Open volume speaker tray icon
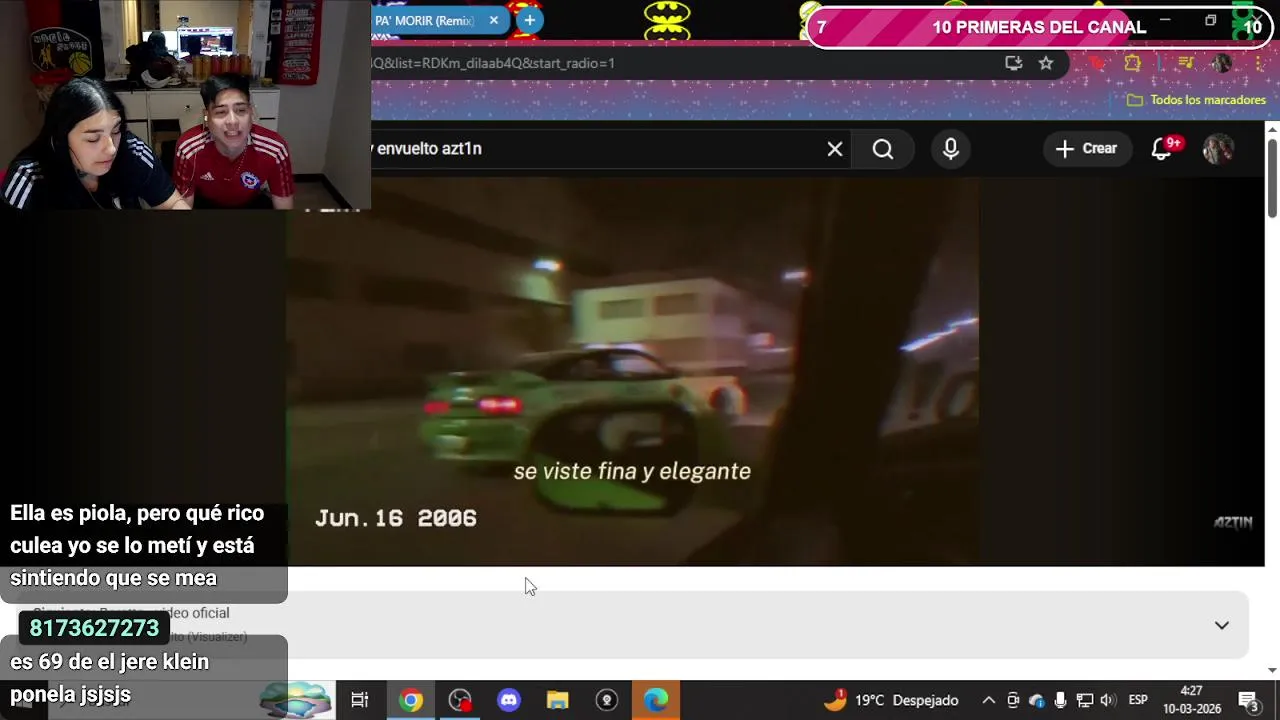 pos(1108,700)
